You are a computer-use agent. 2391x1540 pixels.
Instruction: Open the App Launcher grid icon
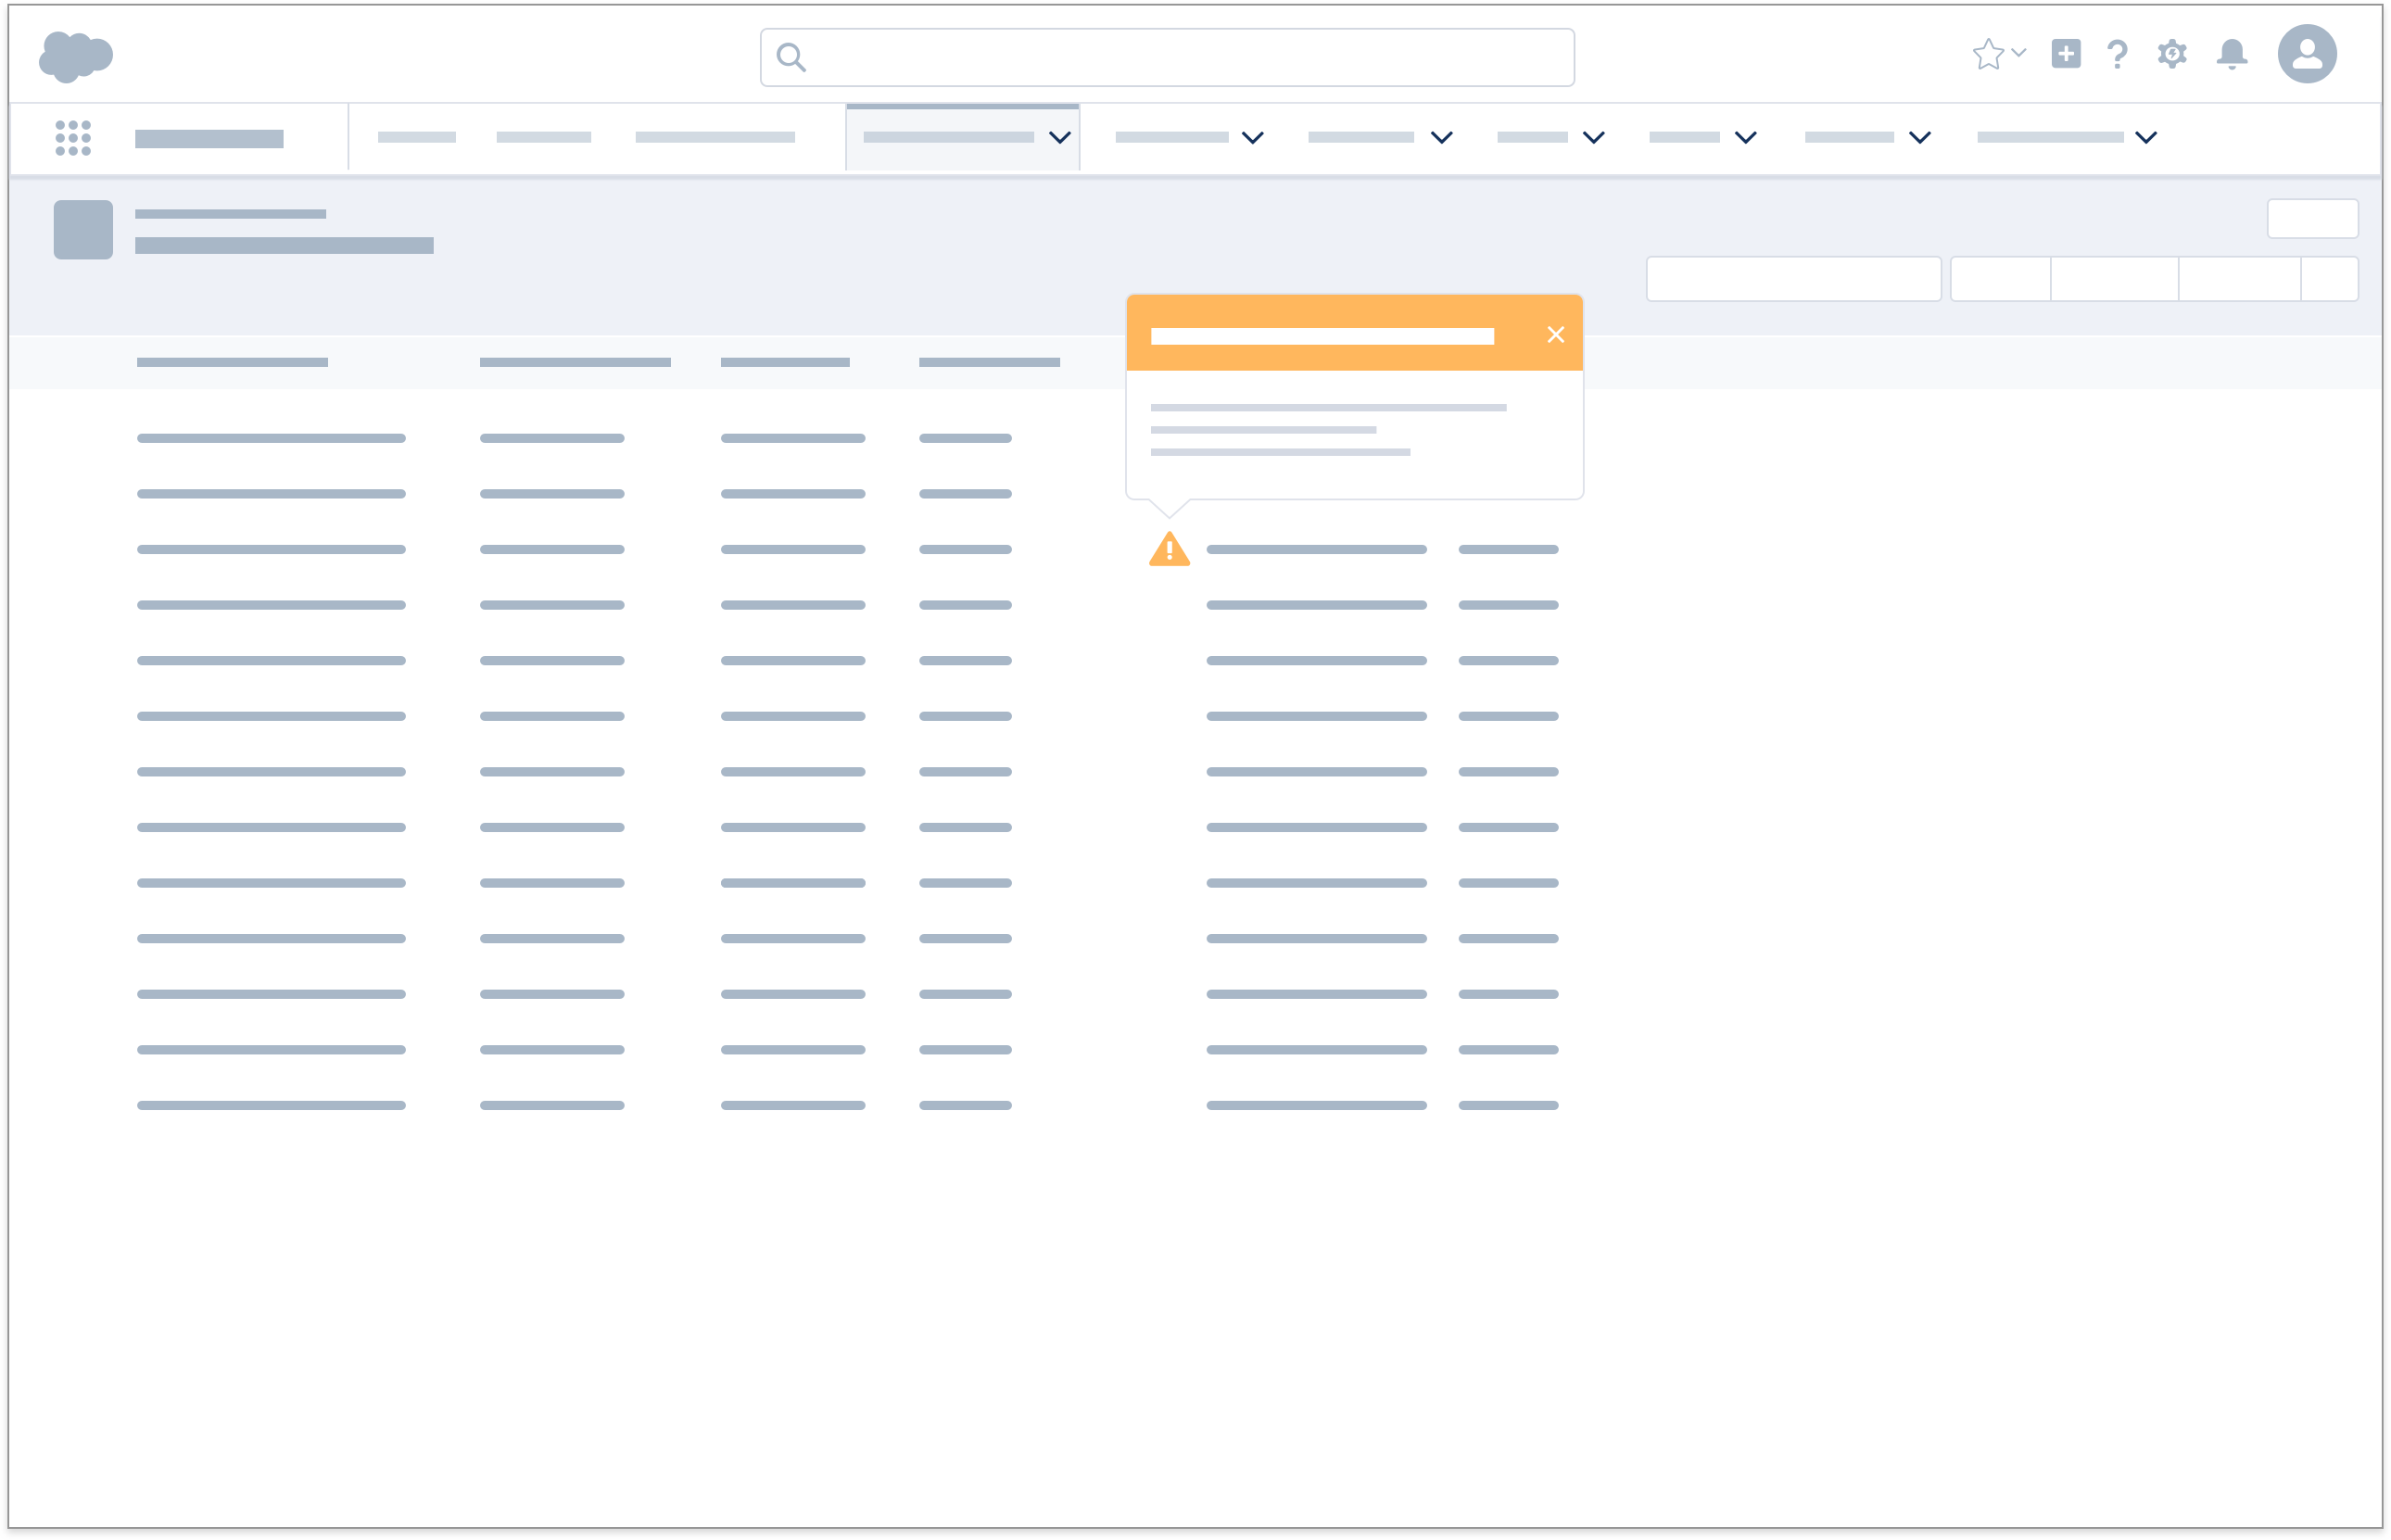tap(74, 137)
